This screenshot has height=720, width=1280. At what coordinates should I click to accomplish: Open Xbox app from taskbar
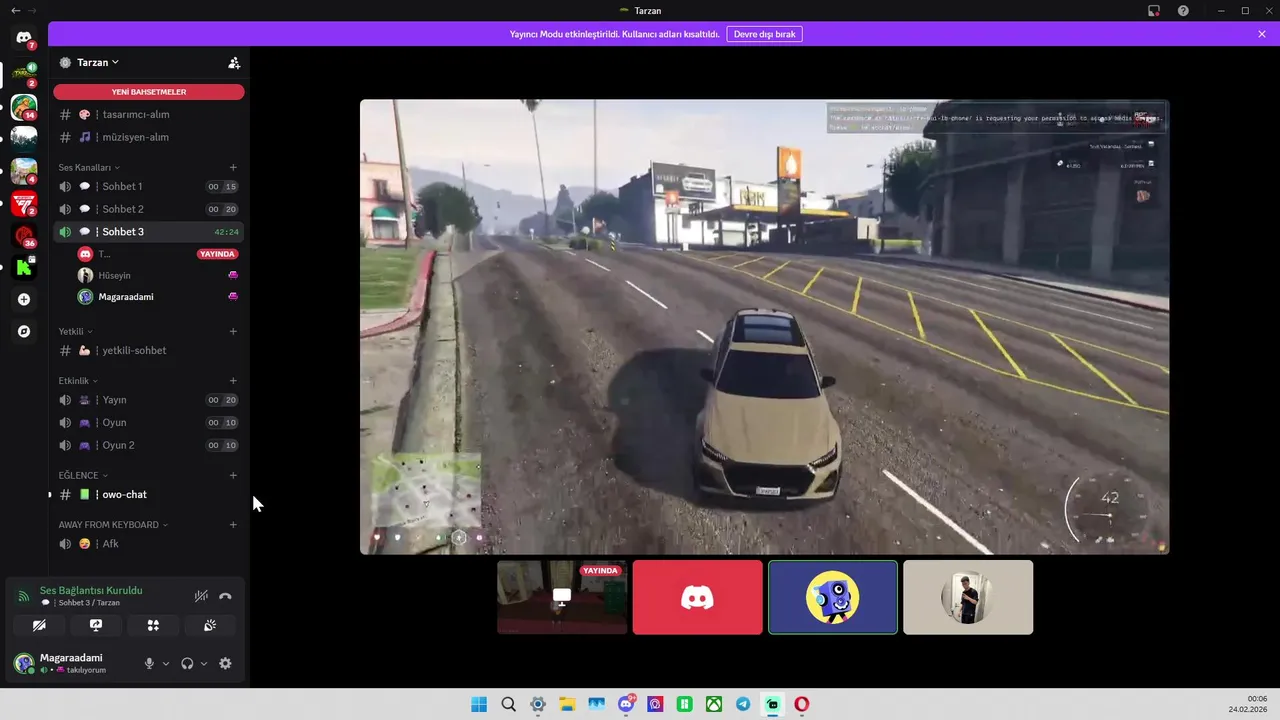click(714, 704)
